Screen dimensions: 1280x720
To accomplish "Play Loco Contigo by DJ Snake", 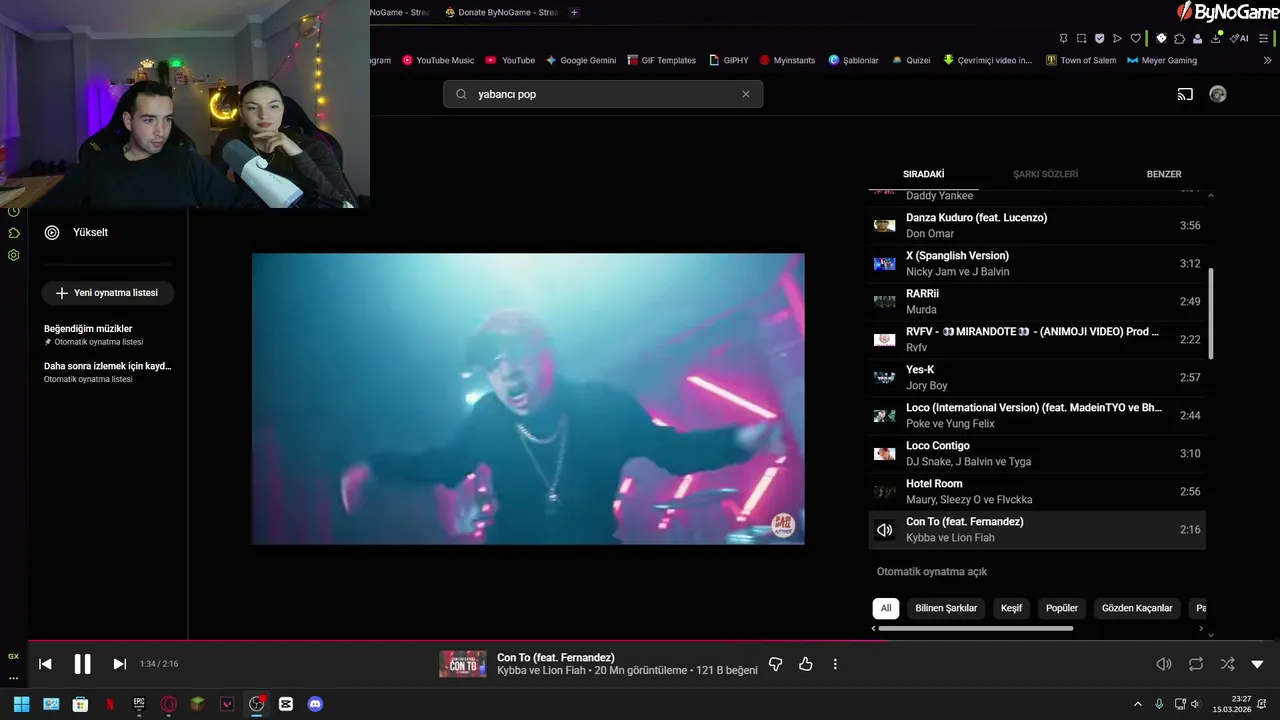I will [1037, 454].
